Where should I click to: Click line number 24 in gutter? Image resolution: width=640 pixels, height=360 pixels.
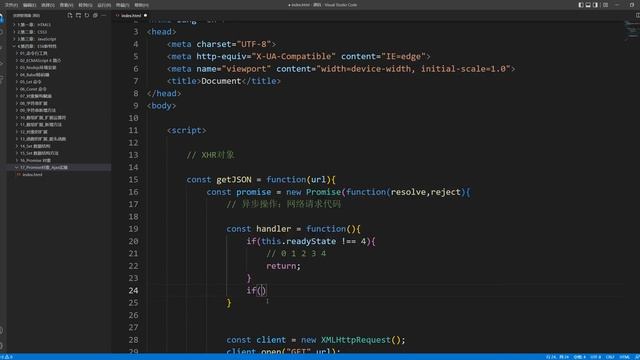pos(133,291)
